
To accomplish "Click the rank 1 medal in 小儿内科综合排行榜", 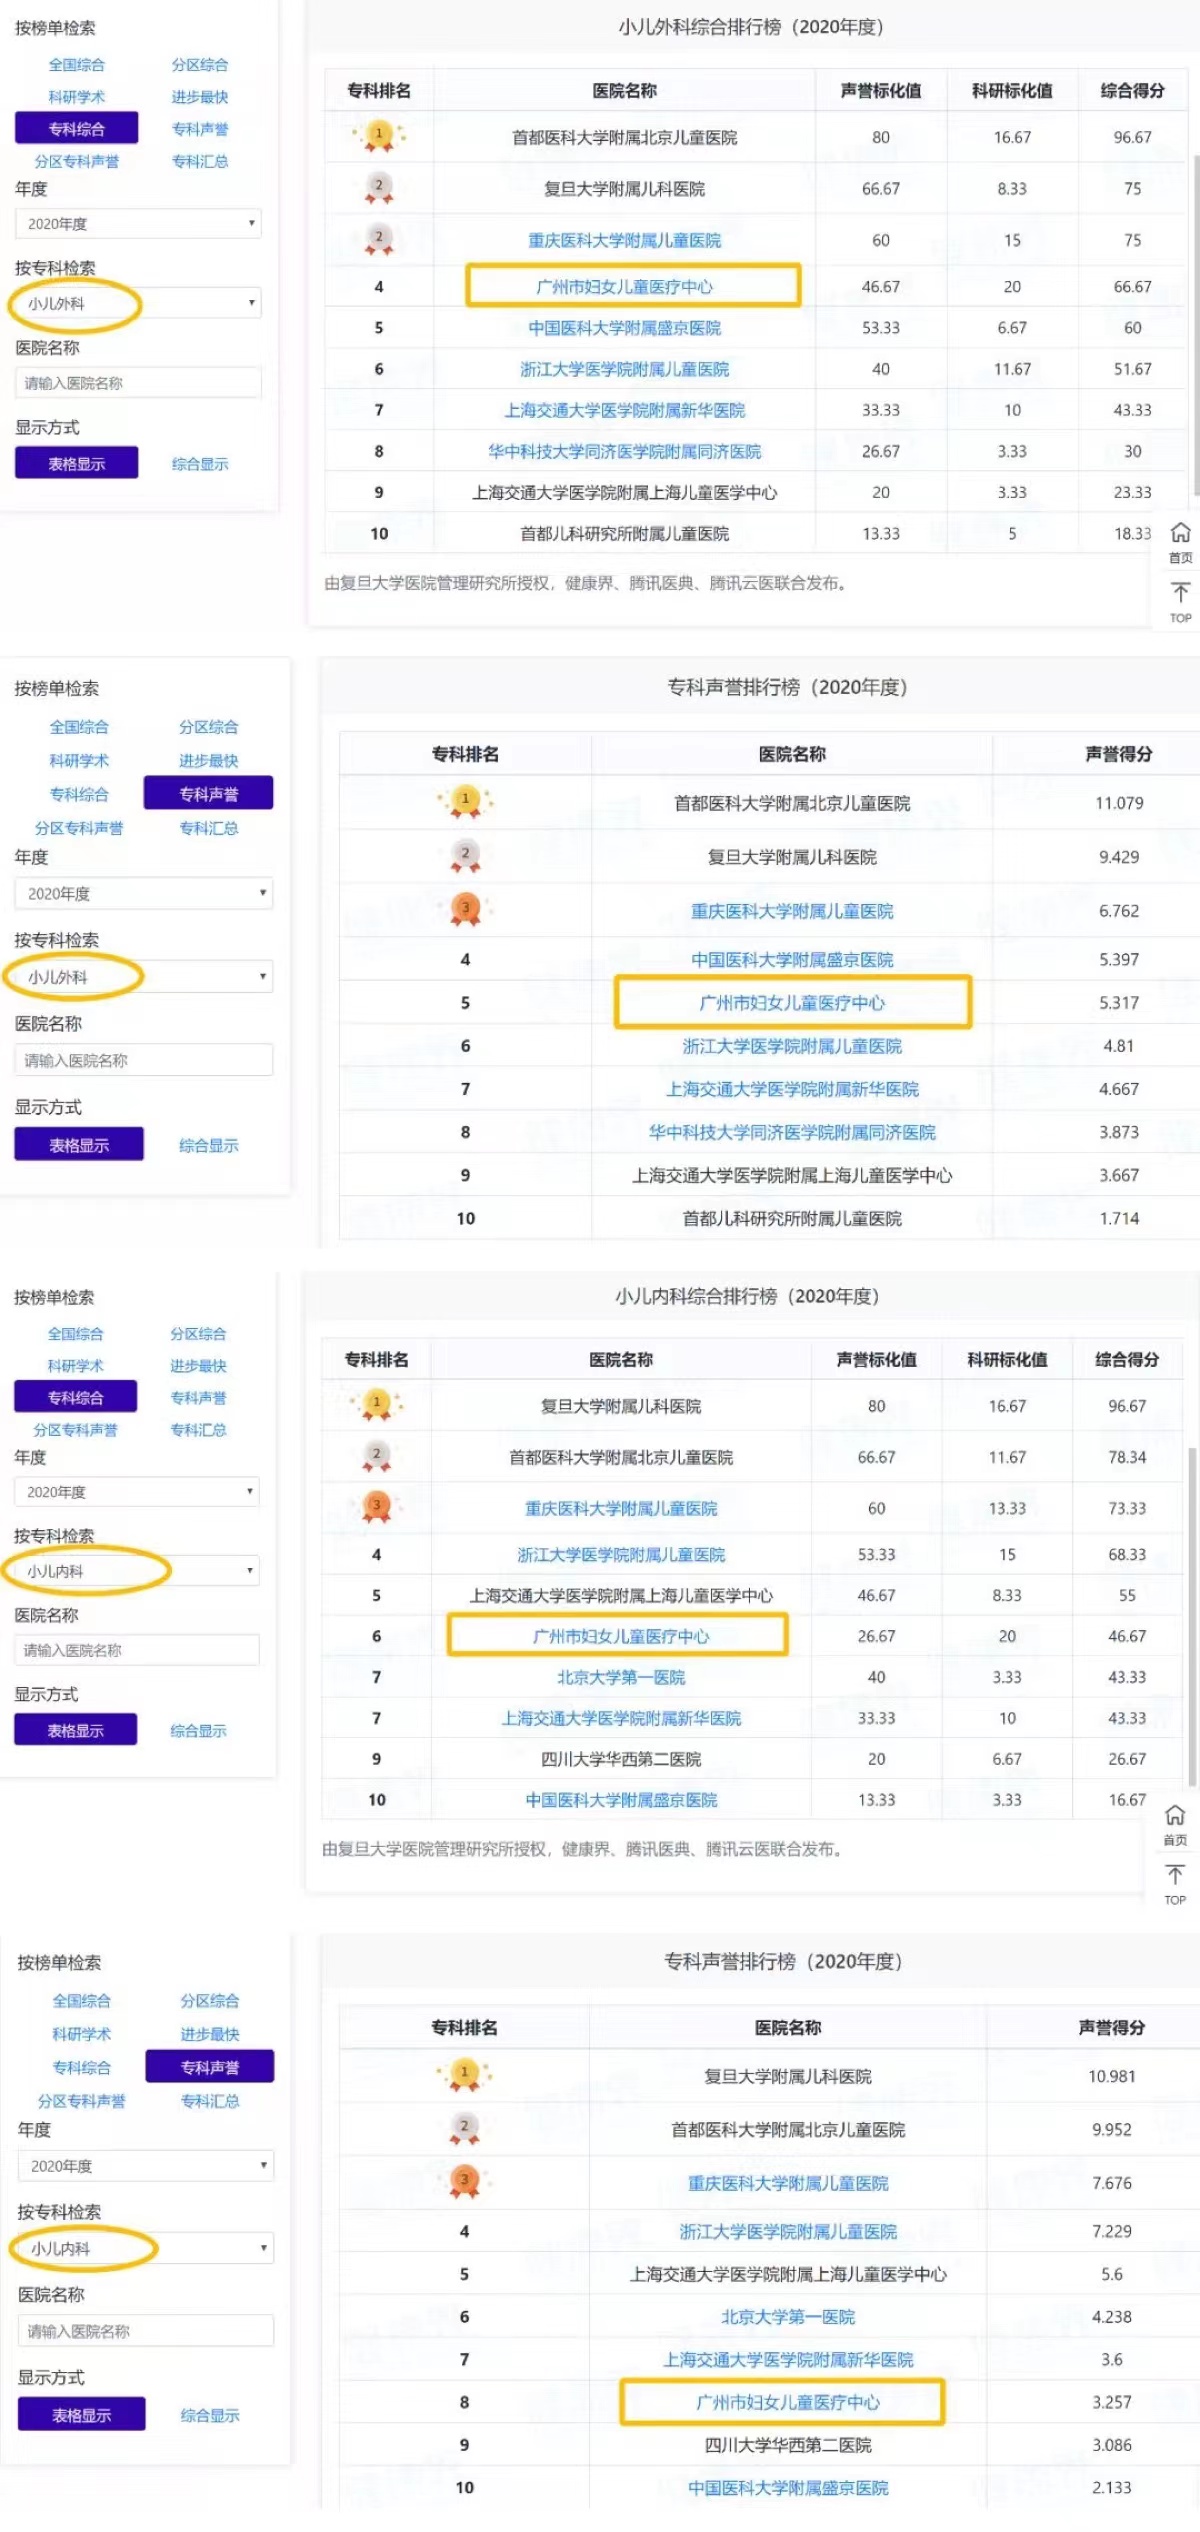I will (x=376, y=1405).
